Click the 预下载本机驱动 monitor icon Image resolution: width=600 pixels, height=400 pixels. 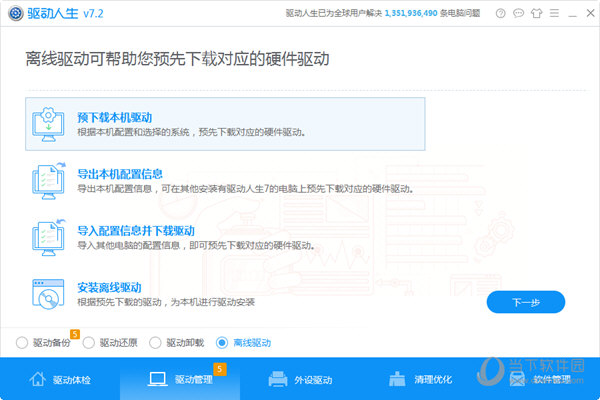[48, 124]
